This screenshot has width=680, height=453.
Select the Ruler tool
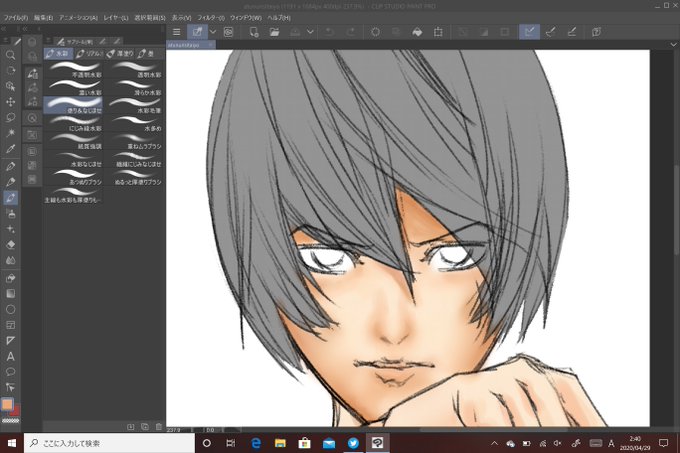pyautogui.click(x=10, y=341)
